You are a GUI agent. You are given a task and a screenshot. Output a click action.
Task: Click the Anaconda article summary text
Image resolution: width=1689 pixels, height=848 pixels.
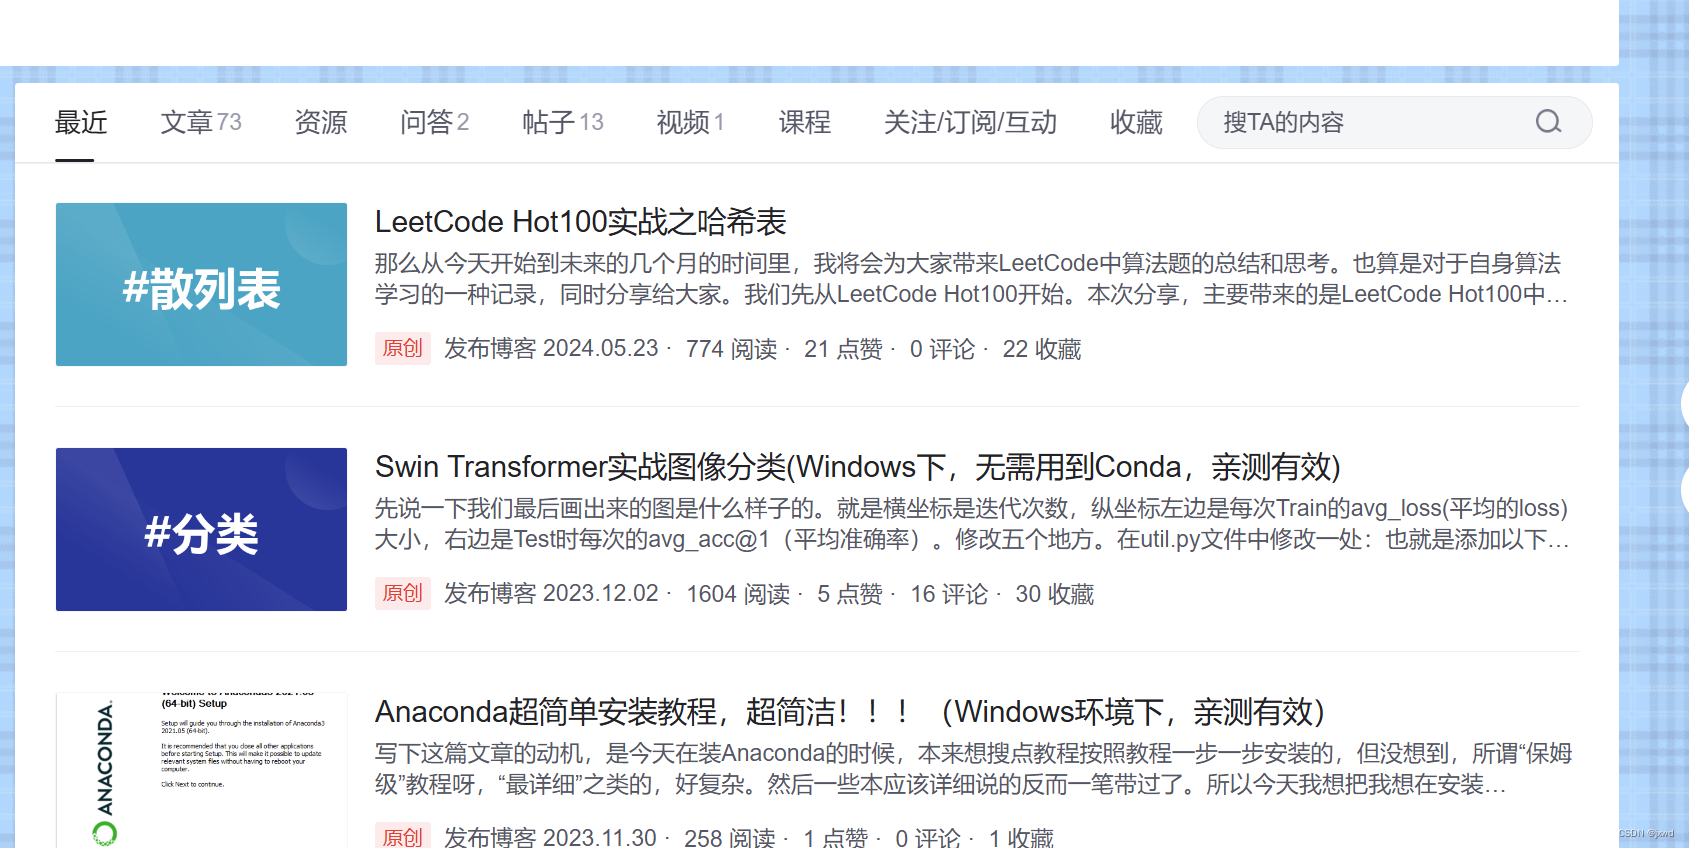(x=973, y=768)
